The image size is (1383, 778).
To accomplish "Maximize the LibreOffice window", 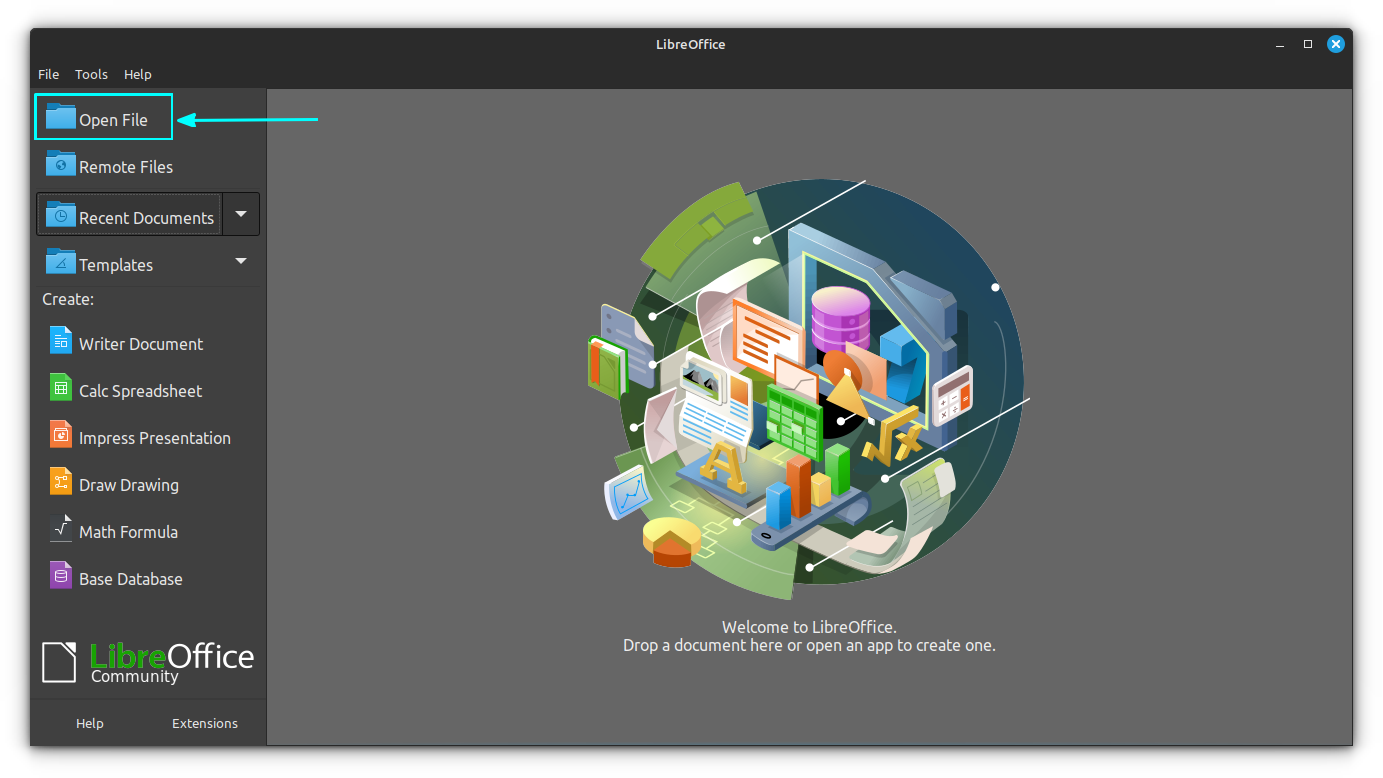I will tap(1307, 44).
